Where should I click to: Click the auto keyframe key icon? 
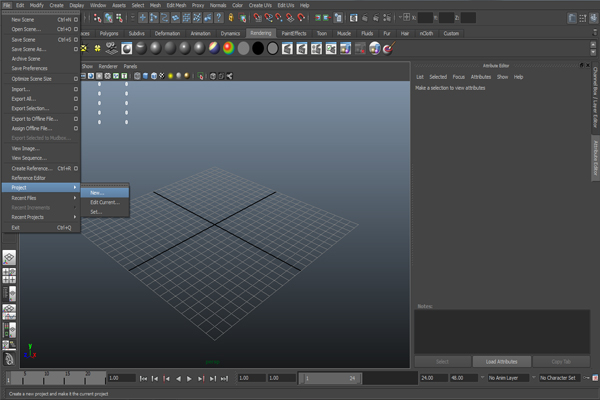[x=586, y=378]
